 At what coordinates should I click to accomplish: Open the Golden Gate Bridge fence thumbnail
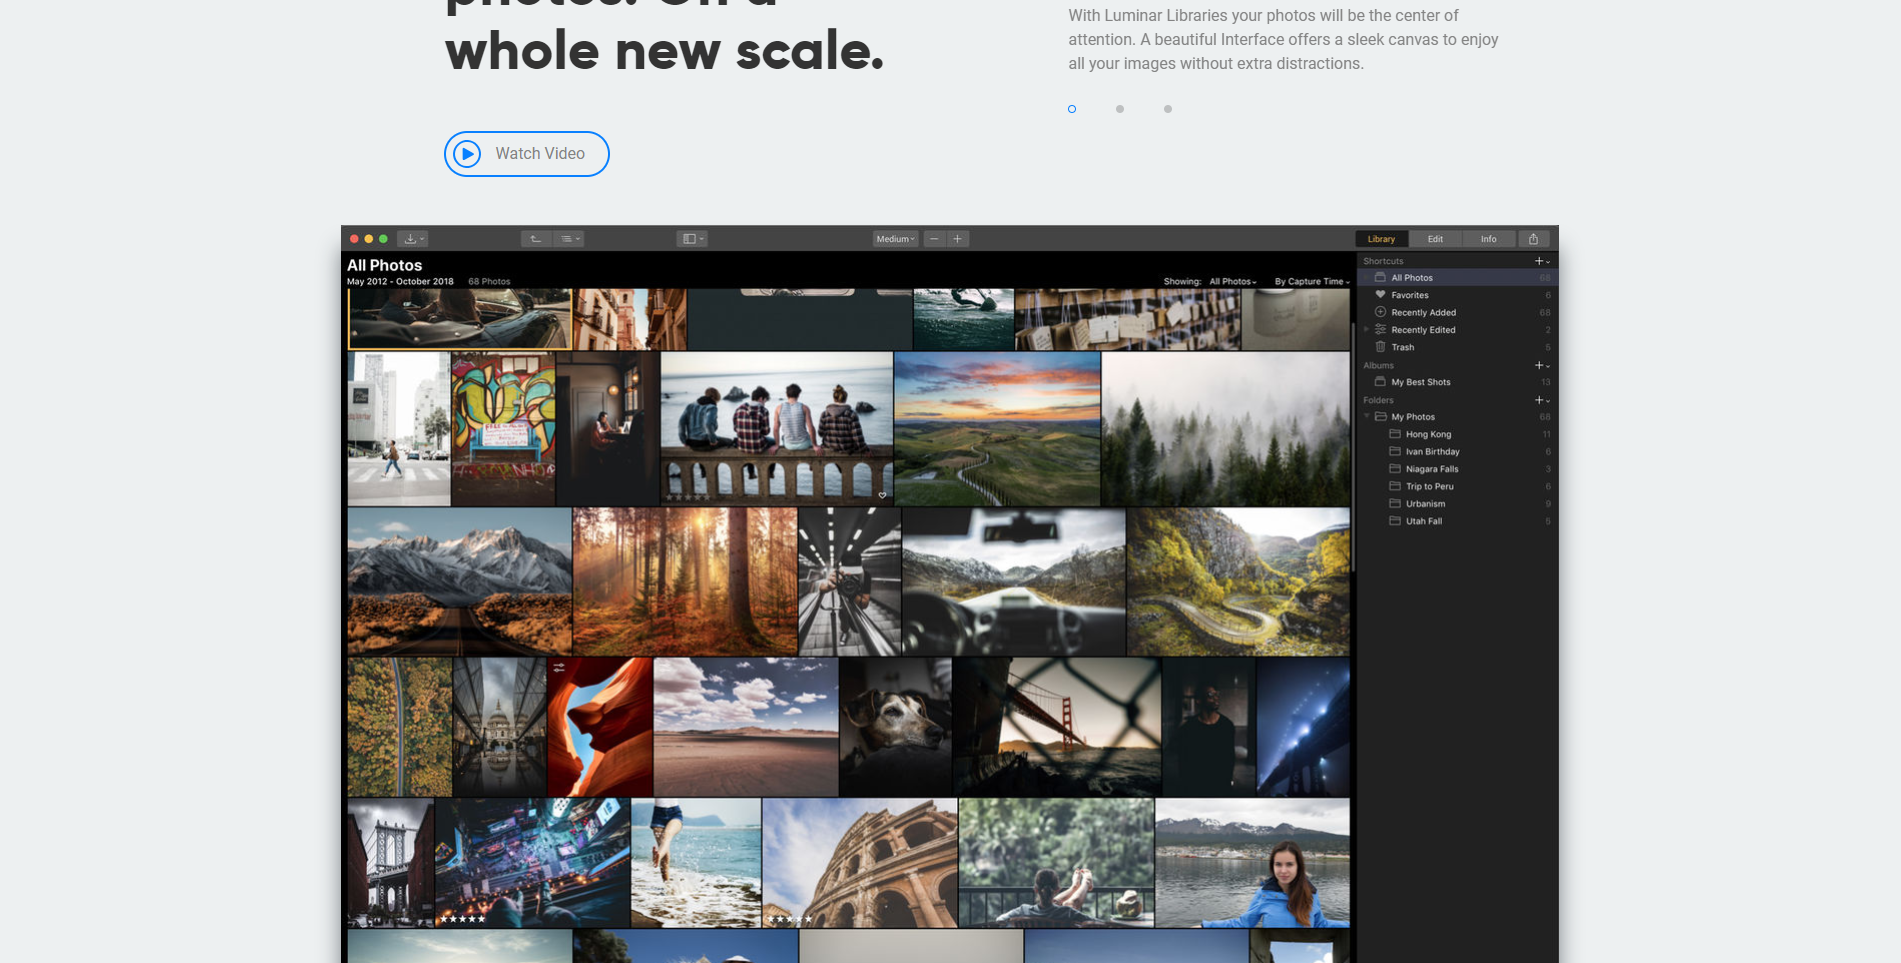coord(1057,726)
